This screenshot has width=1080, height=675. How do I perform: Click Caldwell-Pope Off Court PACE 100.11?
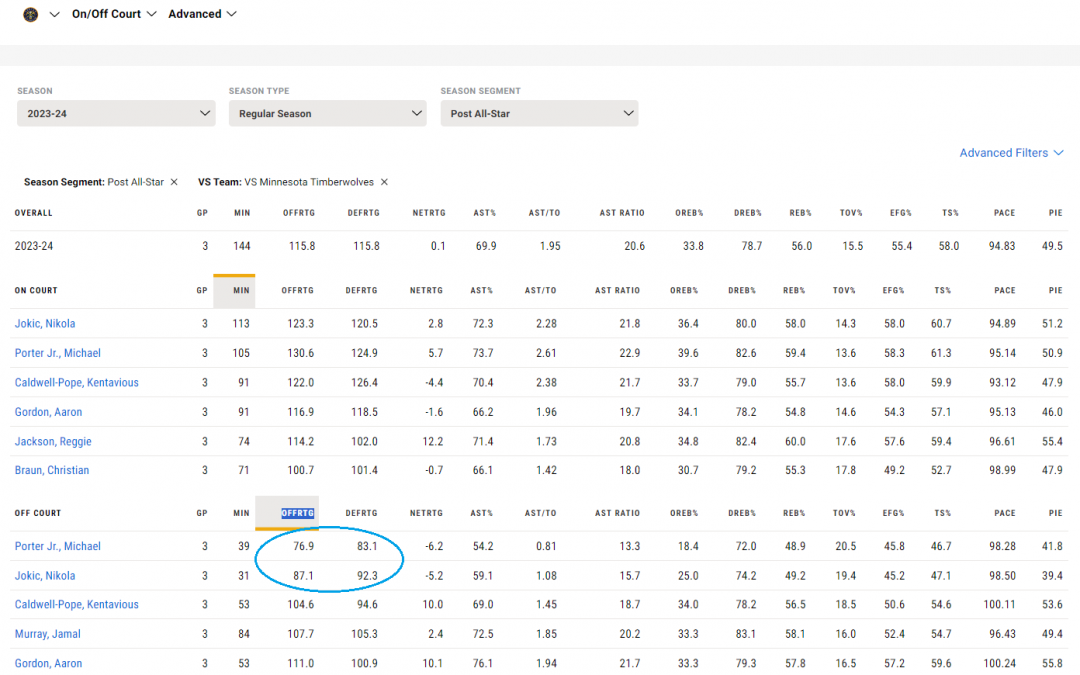coord(999,605)
